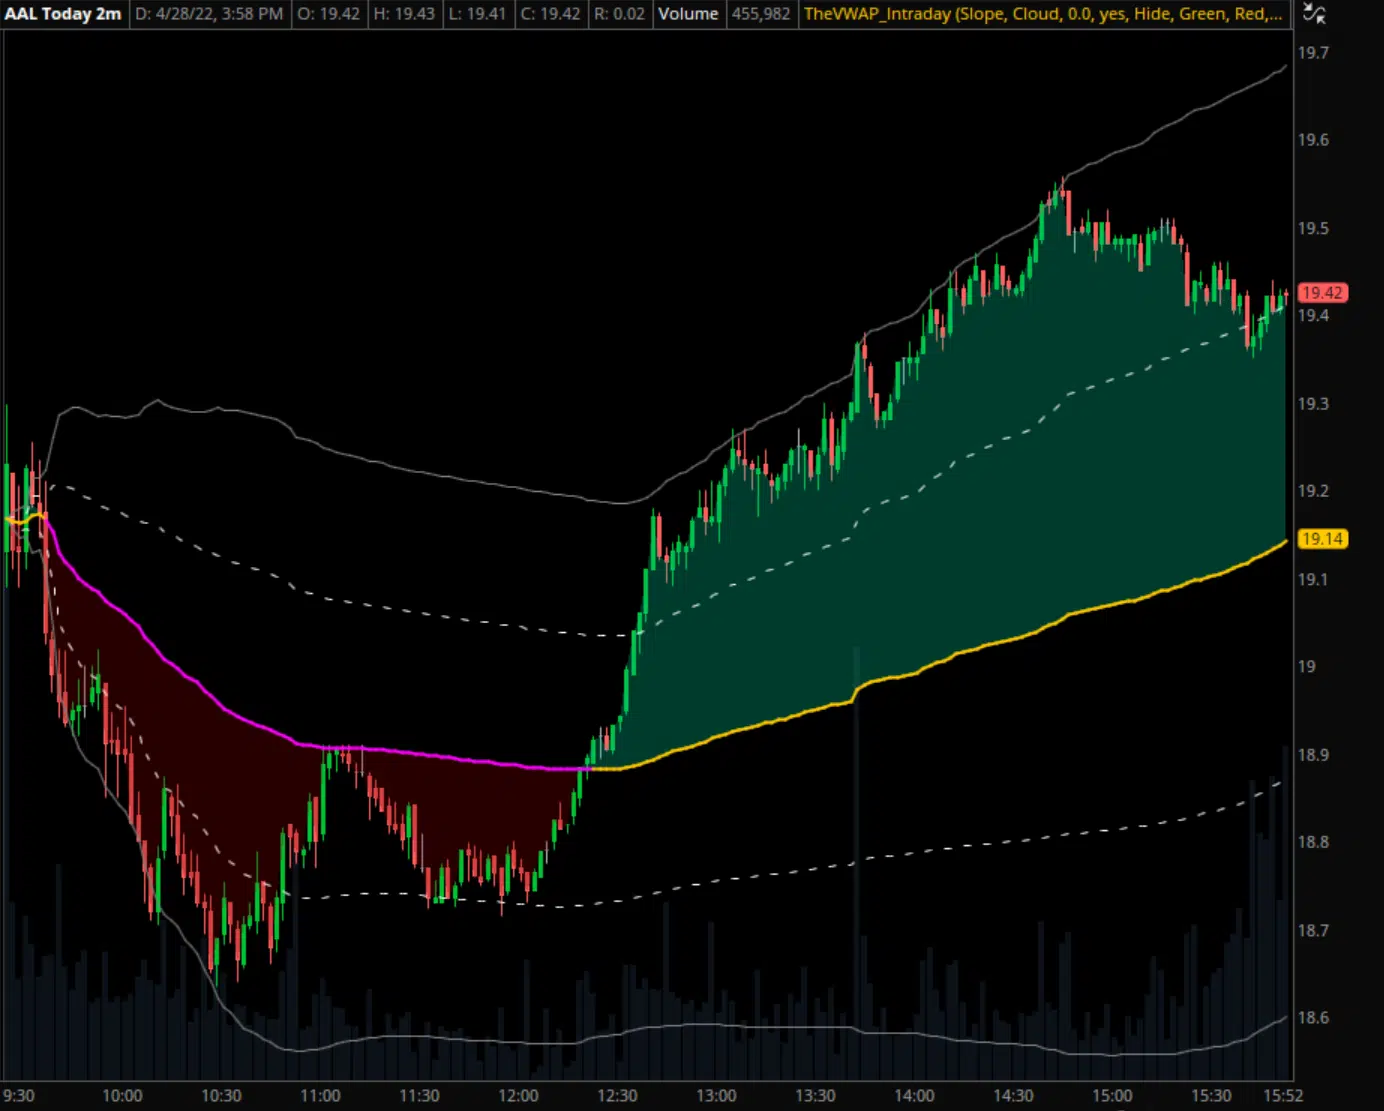This screenshot has width=1384, height=1111.
Task: Click the 19.5 price axis label
Action: point(1313,228)
